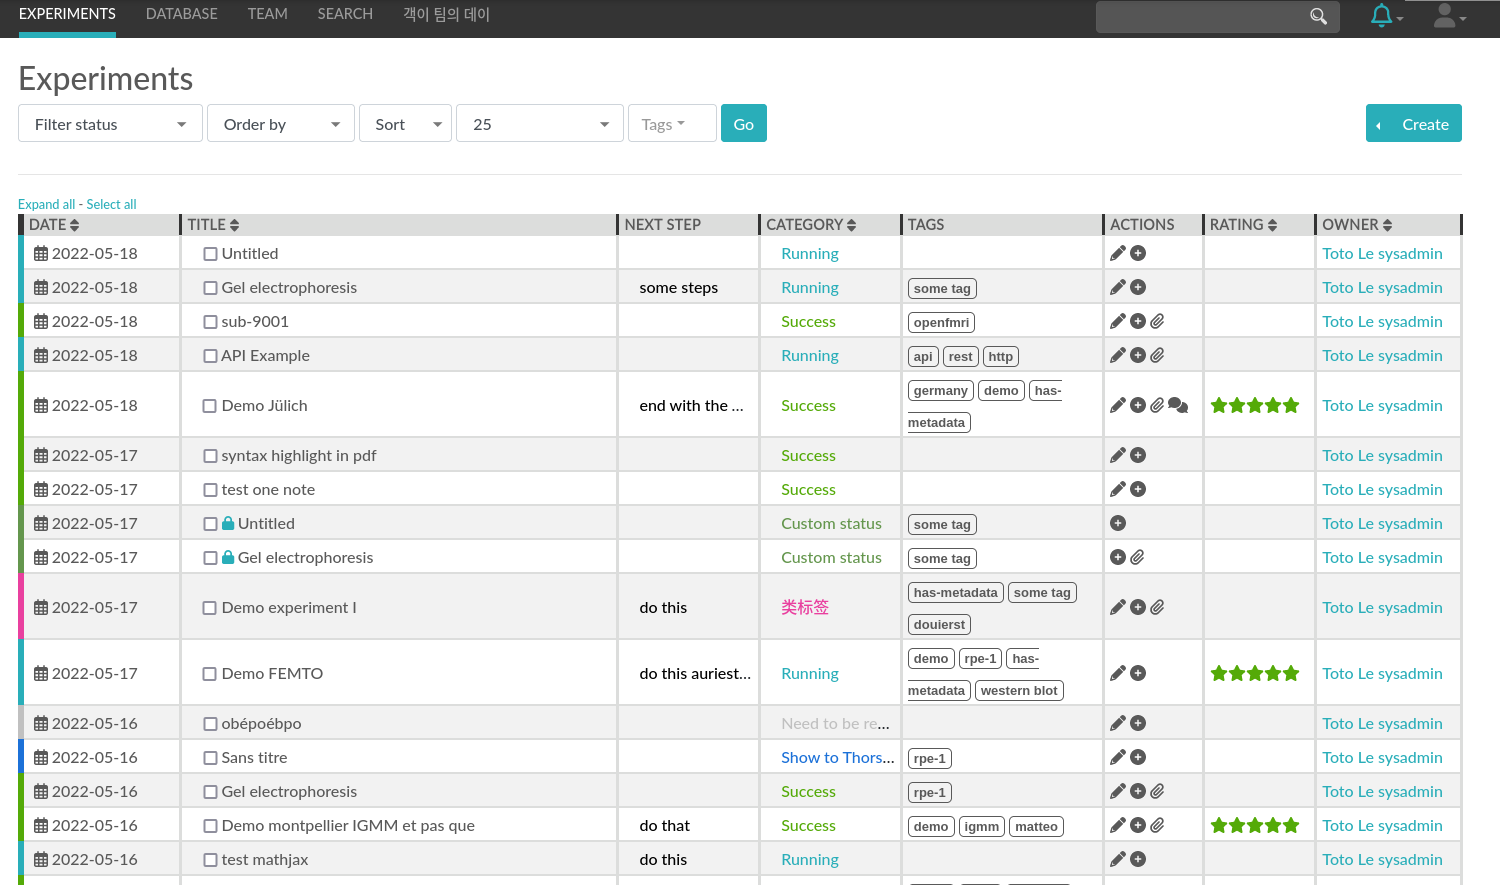Click the Expand all link
Screen dimensions: 1500x885
point(47,204)
